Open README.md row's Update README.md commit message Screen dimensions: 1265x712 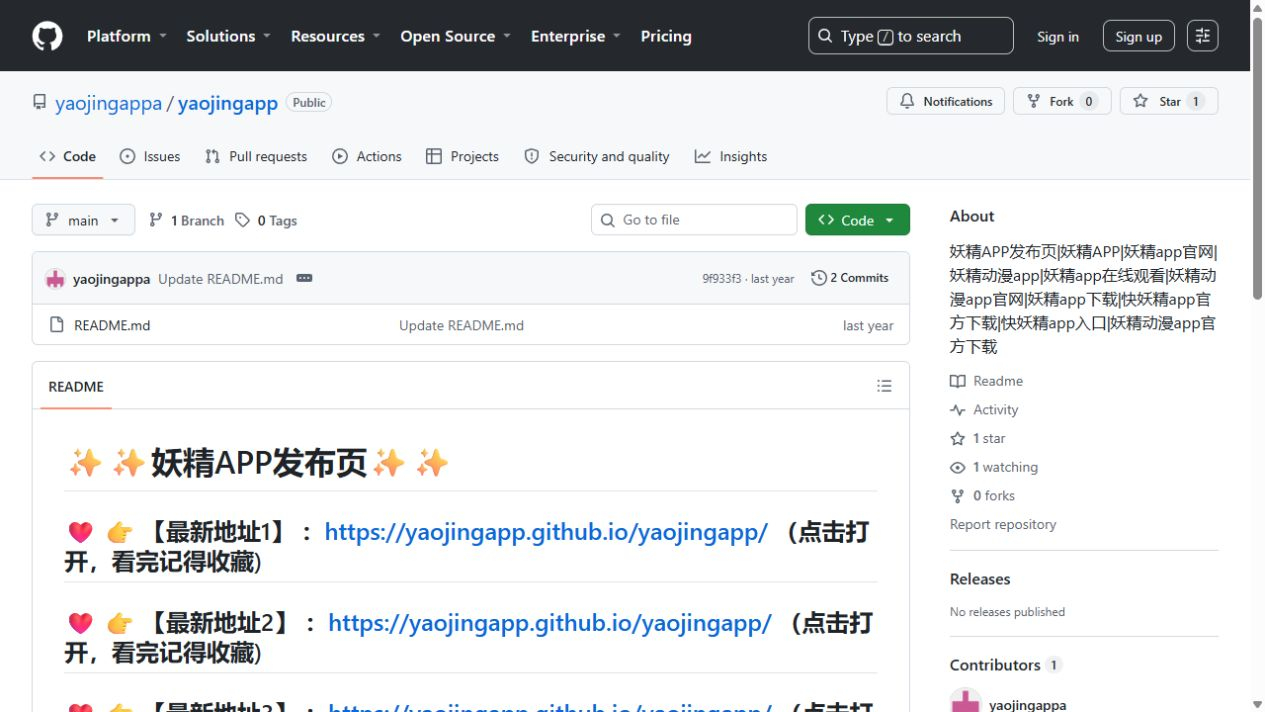[x=461, y=325]
